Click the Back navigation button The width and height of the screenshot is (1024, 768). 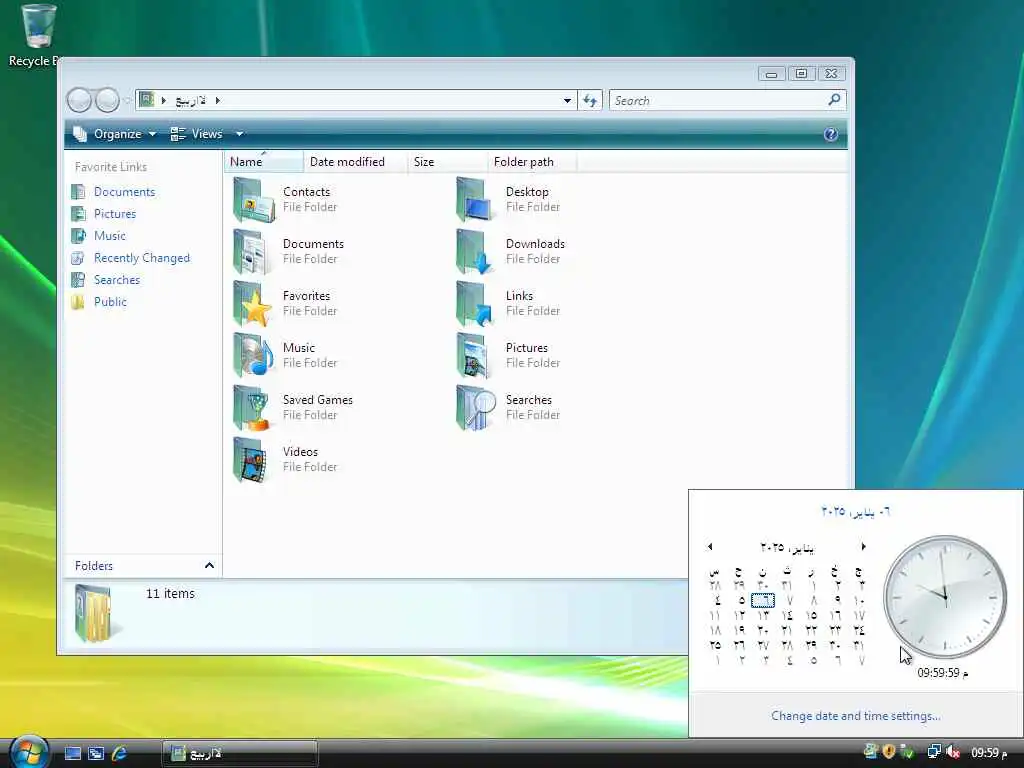[79, 100]
